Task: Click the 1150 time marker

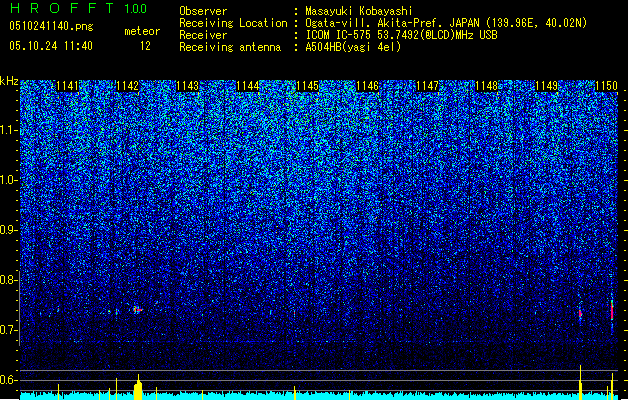Action: tap(606, 86)
